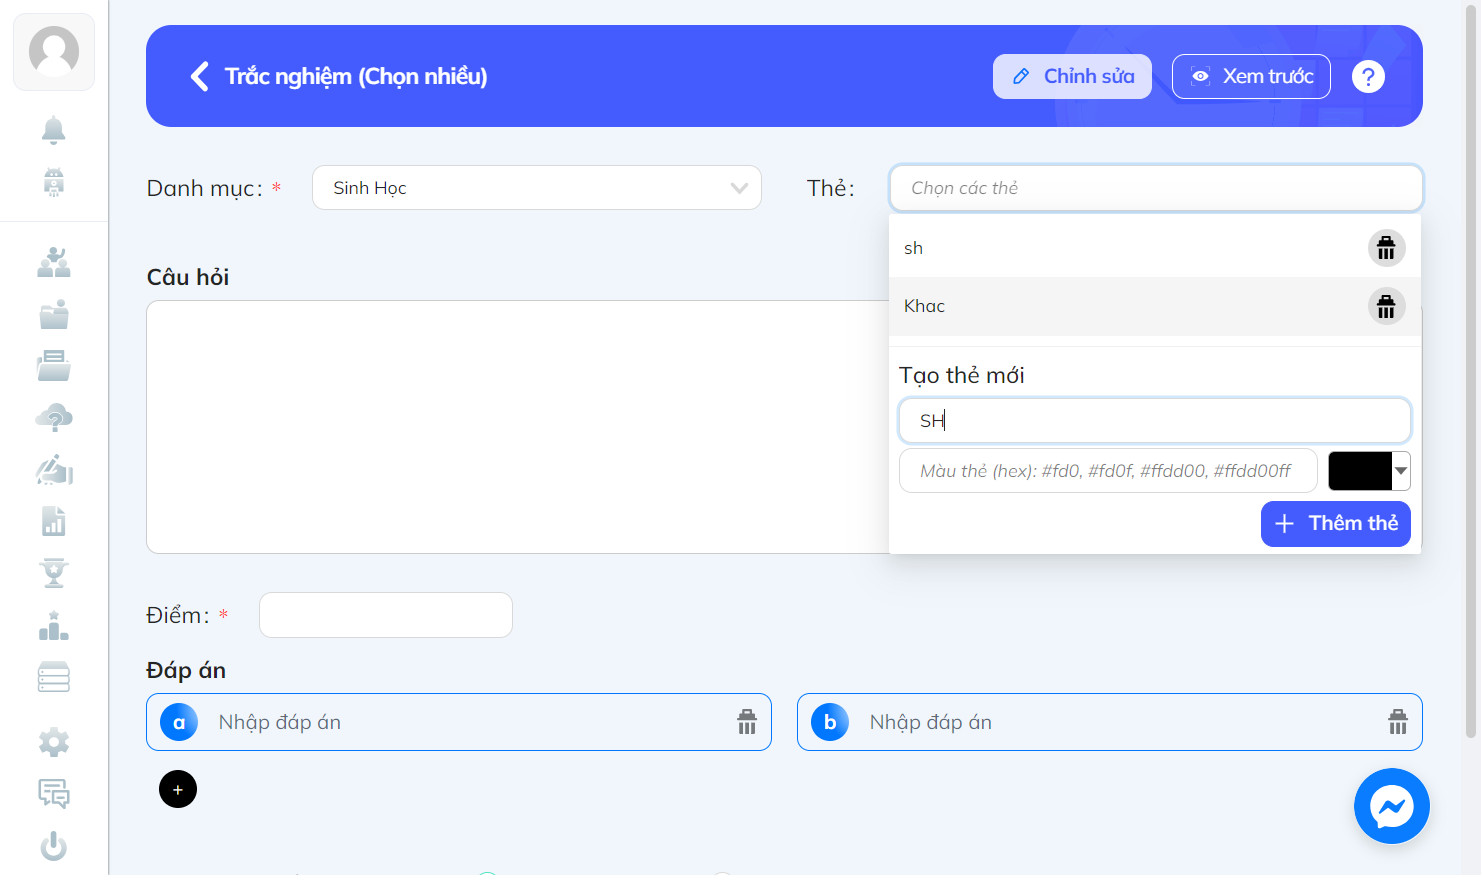Open the server storage sidebar icon
The image size is (1481, 875).
point(54,678)
